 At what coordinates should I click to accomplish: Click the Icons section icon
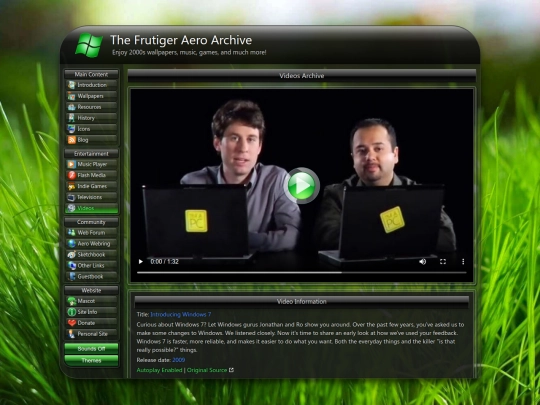pos(71,129)
